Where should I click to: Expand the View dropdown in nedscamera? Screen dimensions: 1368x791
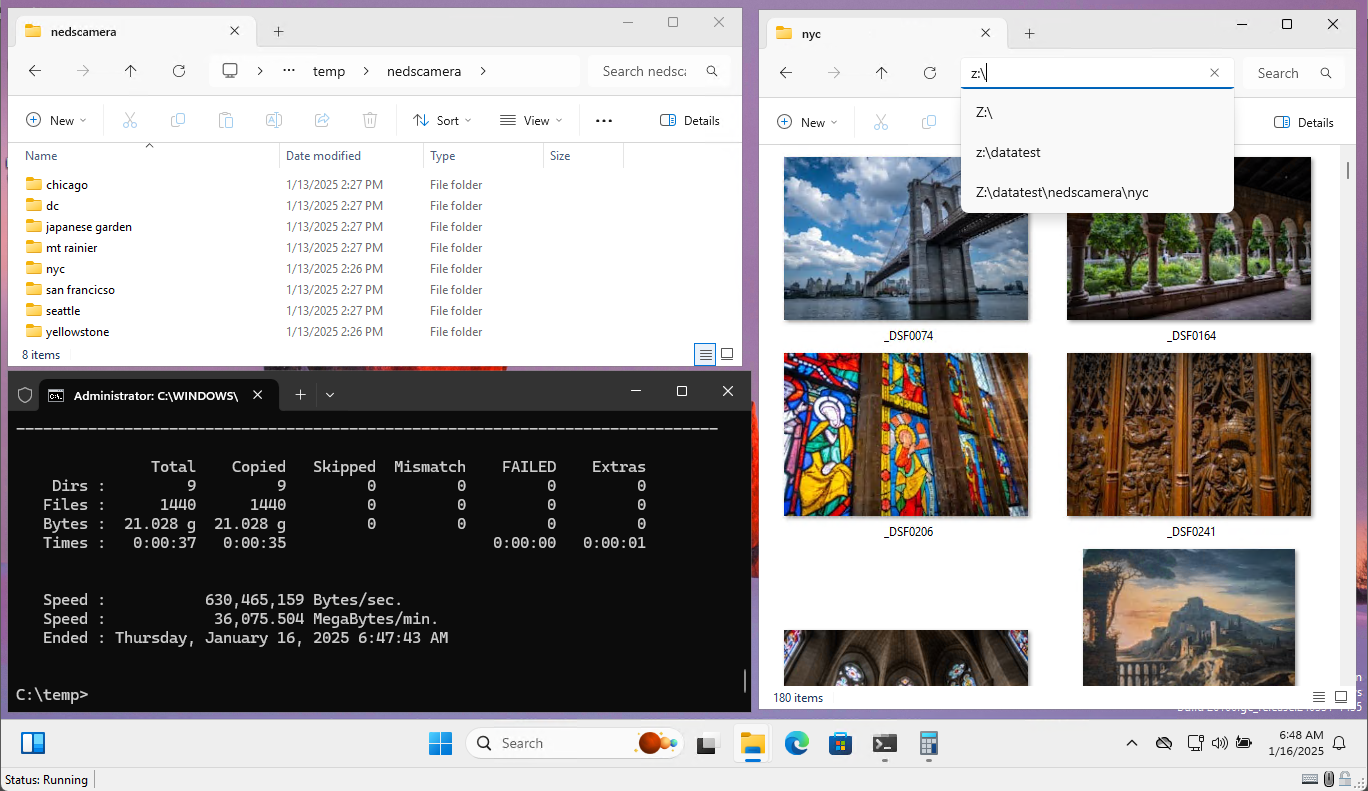tap(531, 120)
